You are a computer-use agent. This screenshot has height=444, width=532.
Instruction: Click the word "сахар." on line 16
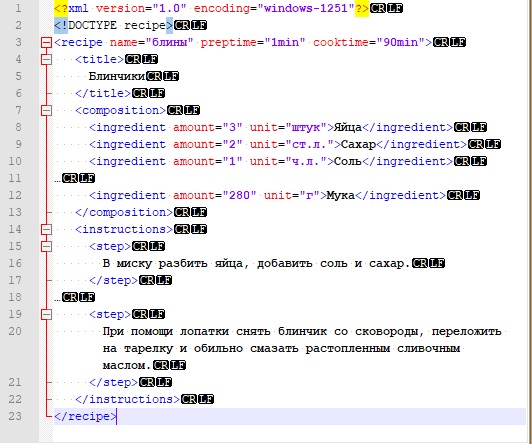point(390,264)
